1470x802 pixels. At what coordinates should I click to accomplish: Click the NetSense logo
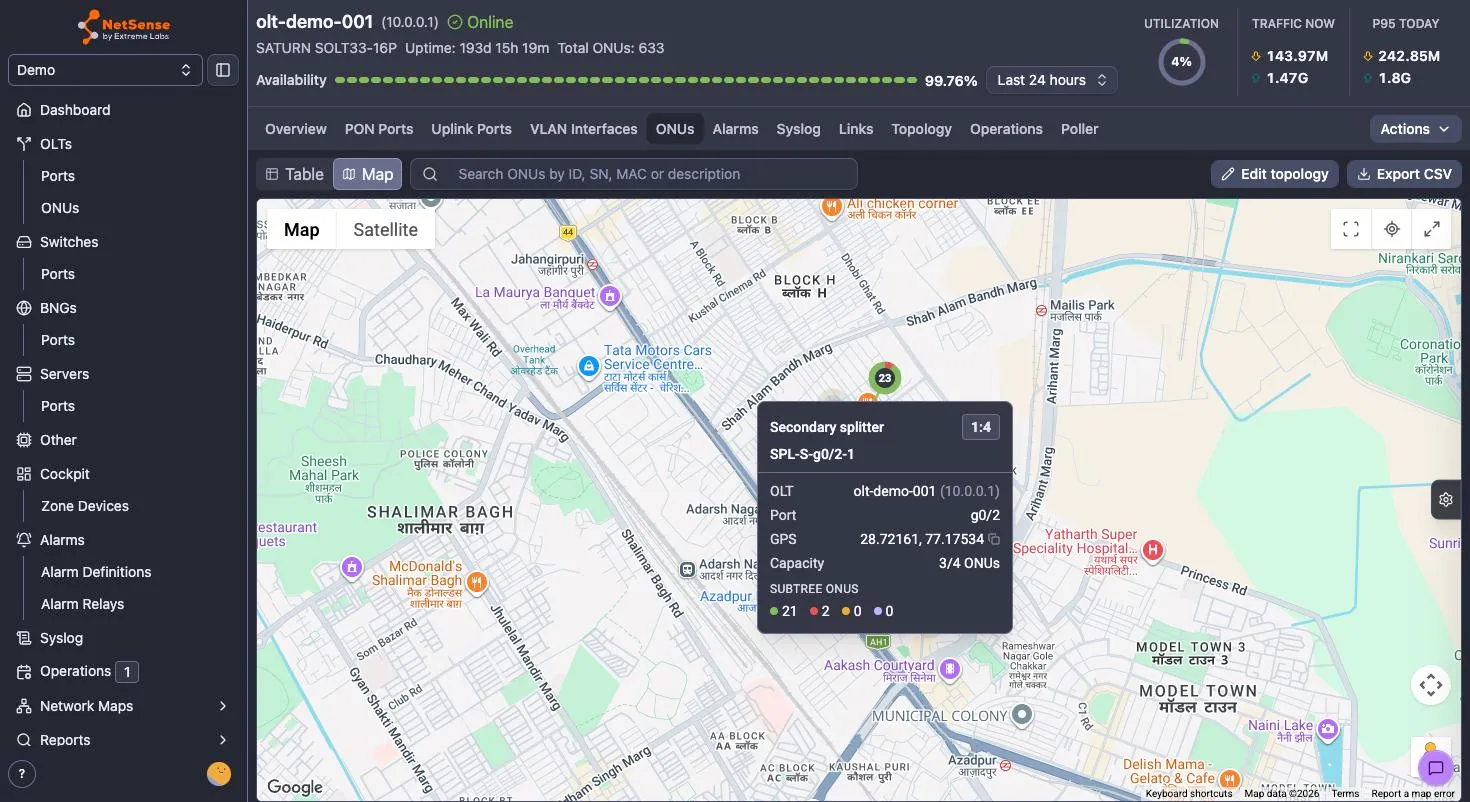[124, 27]
